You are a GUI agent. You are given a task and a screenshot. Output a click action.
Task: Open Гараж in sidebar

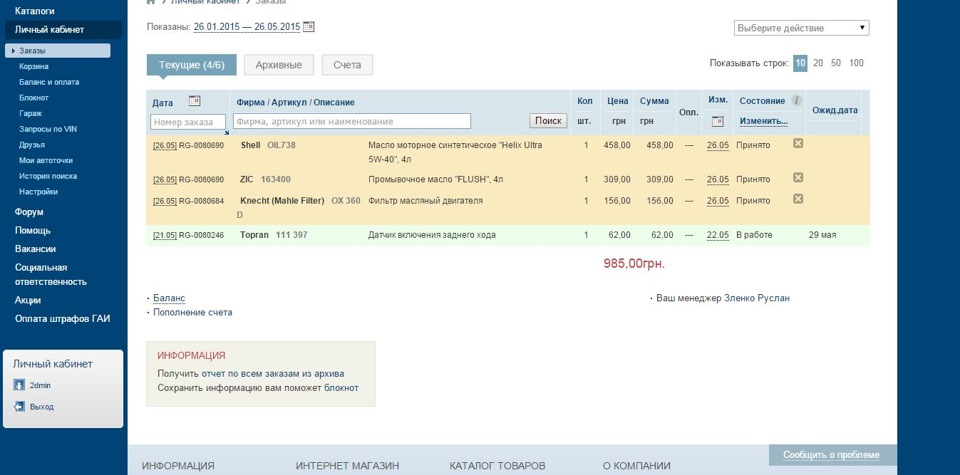pos(30,113)
